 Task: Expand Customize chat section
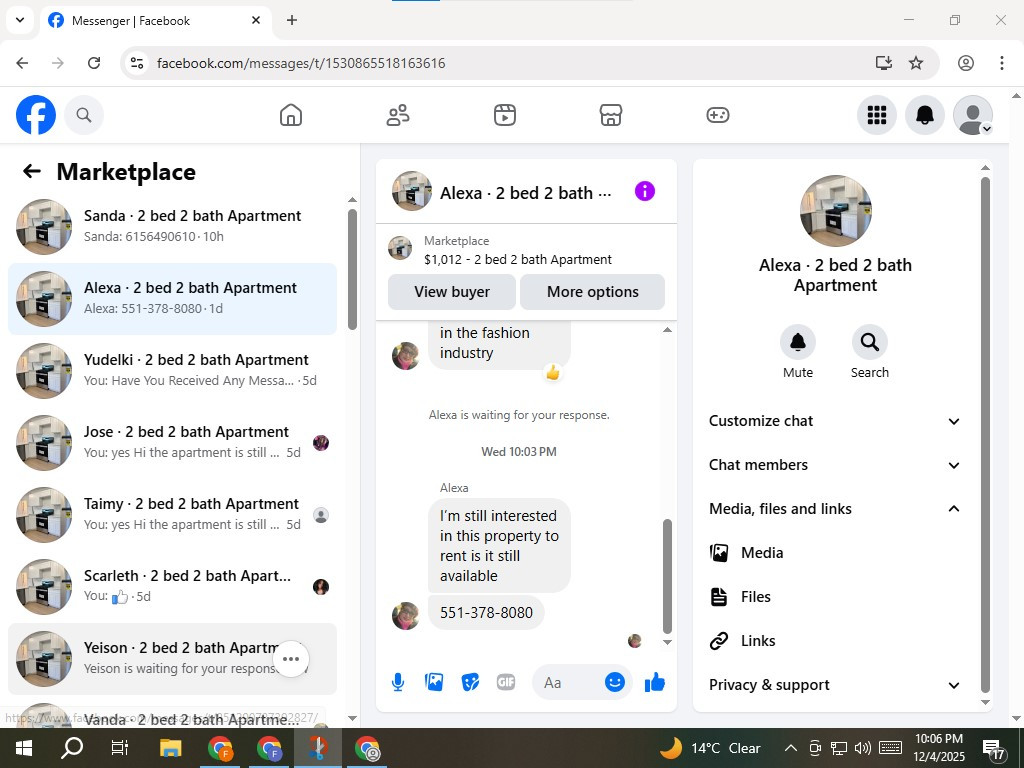point(834,421)
